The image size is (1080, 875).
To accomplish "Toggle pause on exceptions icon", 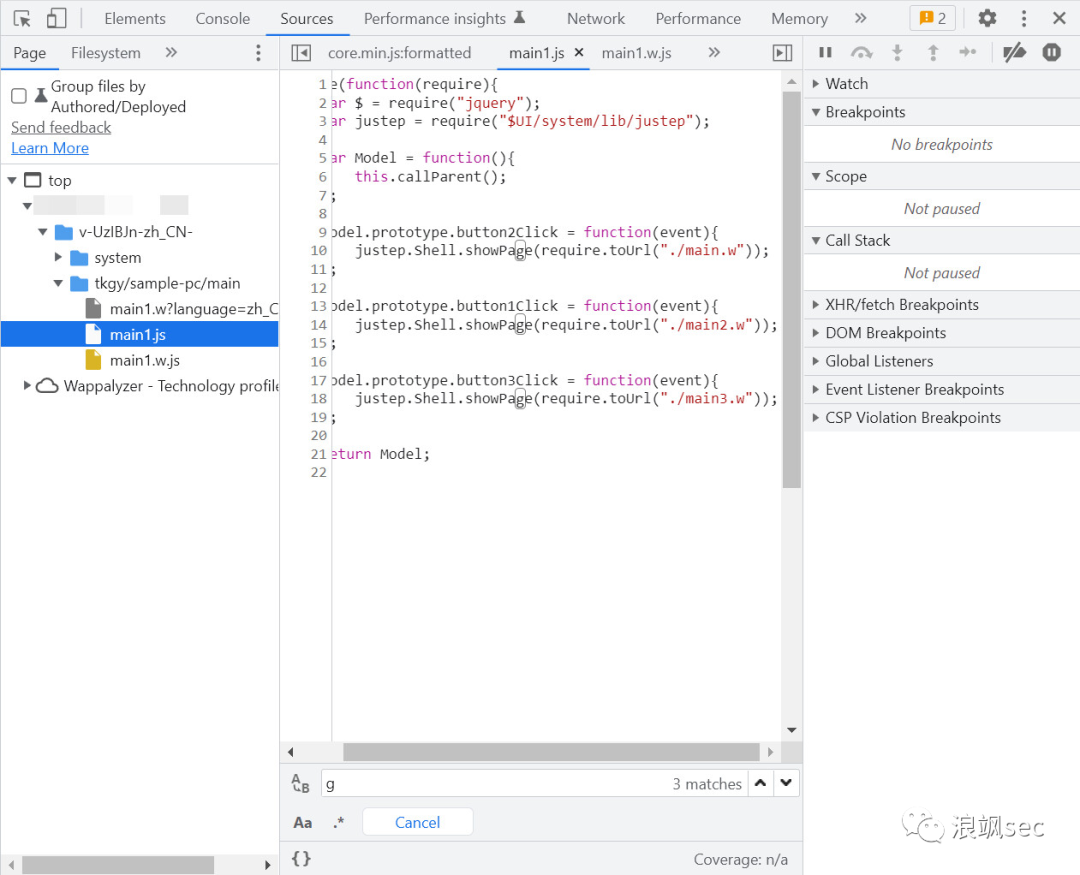I will tap(1051, 52).
